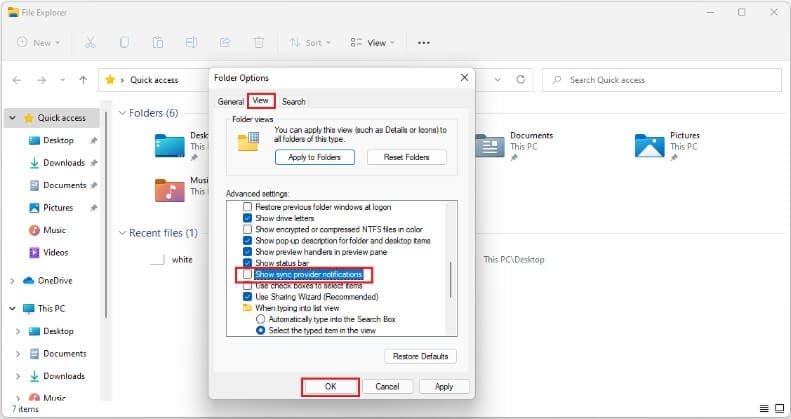Screen dimensions: 791x419
Task: Expand the OneDrive tree node
Action: (x=11, y=281)
